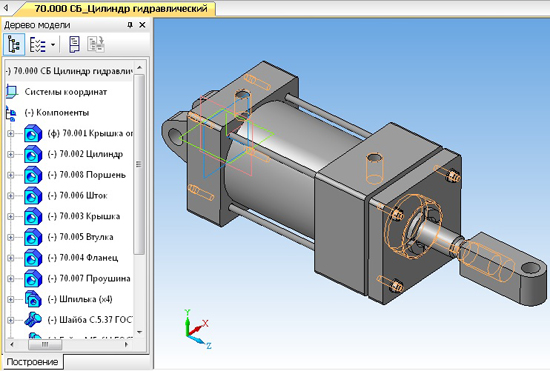This screenshot has width=550, height=371.
Task: Select the 70.000 СБ_Цилиндр гидравлический document tab
Action: pyautogui.click(x=121, y=8)
